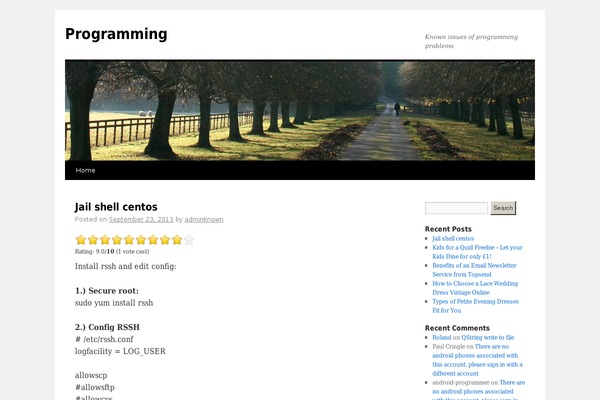This screenshot has width=600, height=400.
Task: Rate the post with the first star
Action: (81, 240)
